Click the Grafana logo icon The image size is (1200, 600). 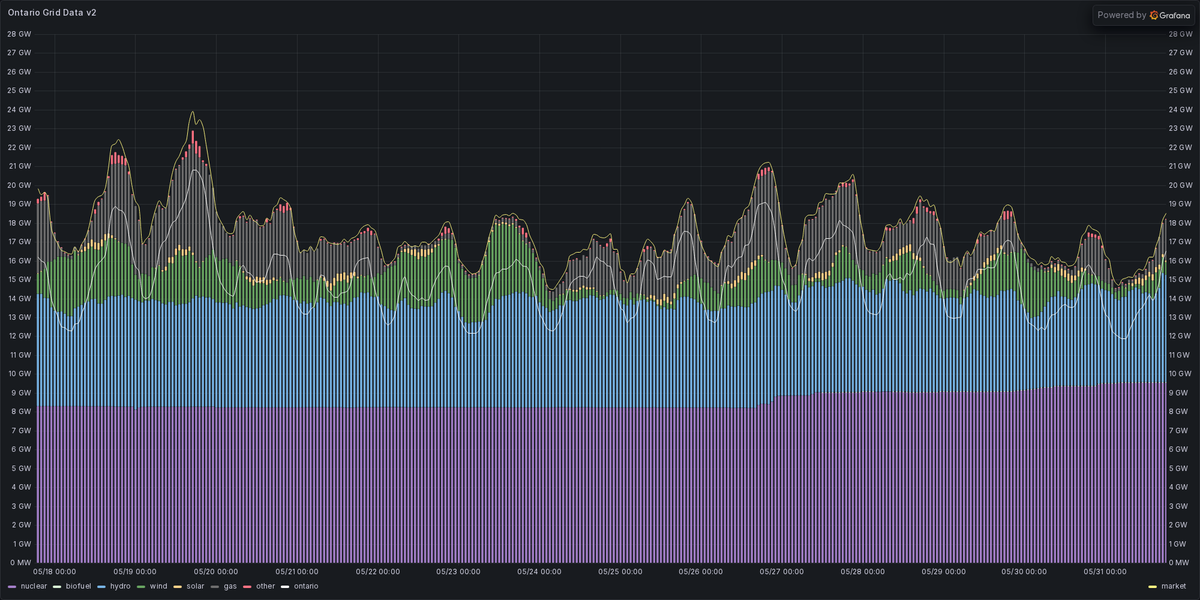[1153, 15]
